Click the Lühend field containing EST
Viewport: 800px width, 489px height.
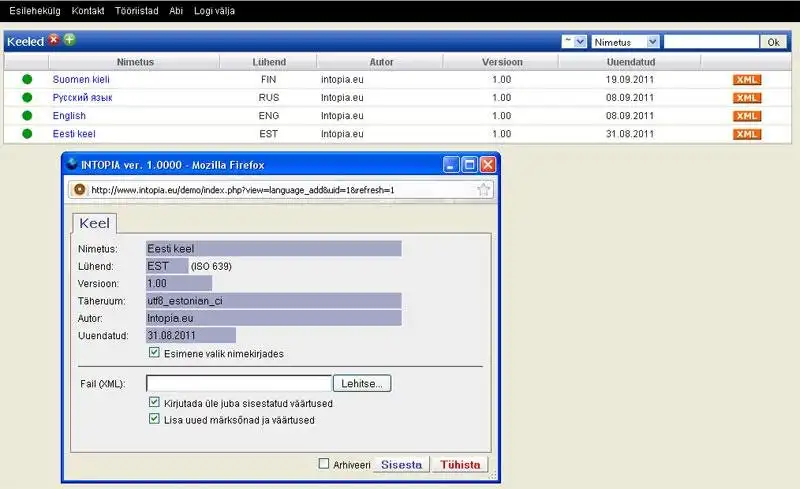[x=167, y=266]
